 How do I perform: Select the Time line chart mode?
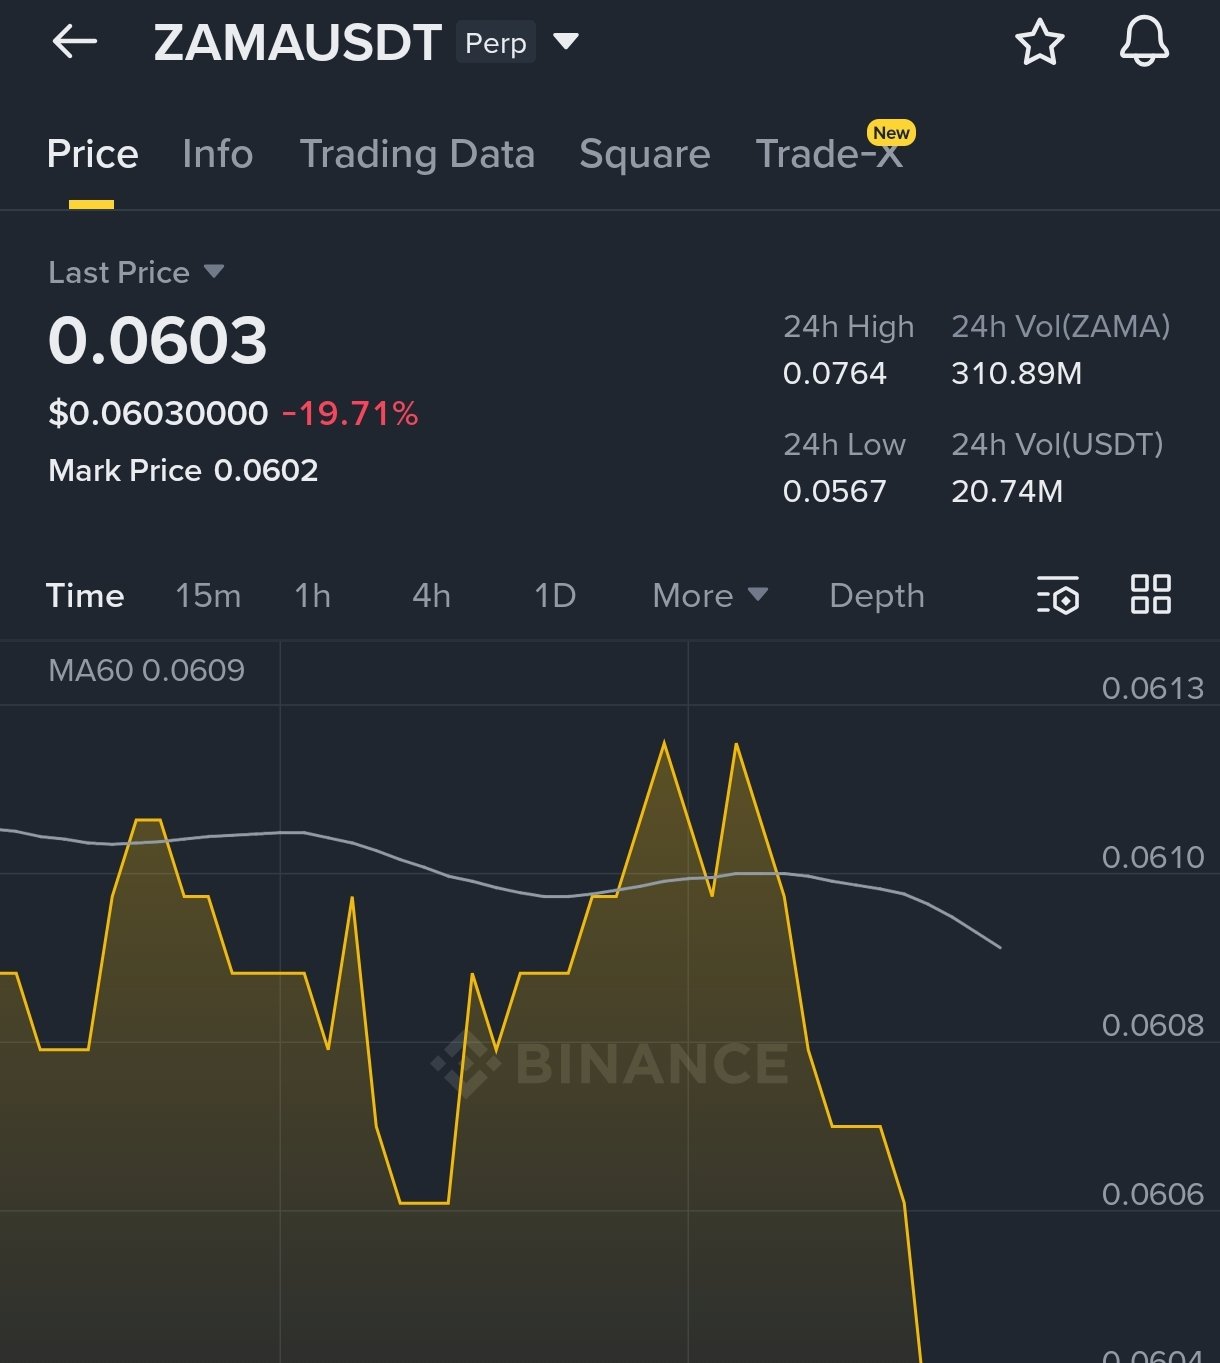85,596
